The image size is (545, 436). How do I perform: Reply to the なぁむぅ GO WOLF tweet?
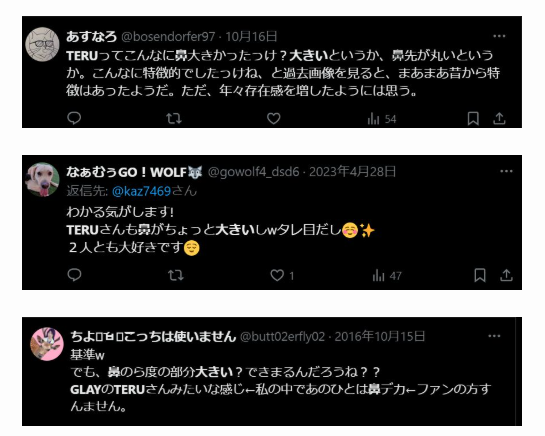(74, 275)
